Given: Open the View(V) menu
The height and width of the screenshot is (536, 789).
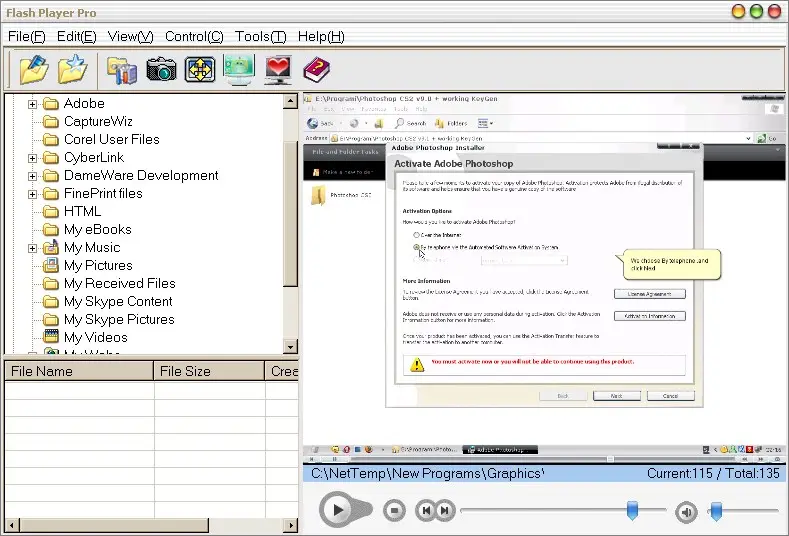Looking at the screenshot, I should click(131, 36).
